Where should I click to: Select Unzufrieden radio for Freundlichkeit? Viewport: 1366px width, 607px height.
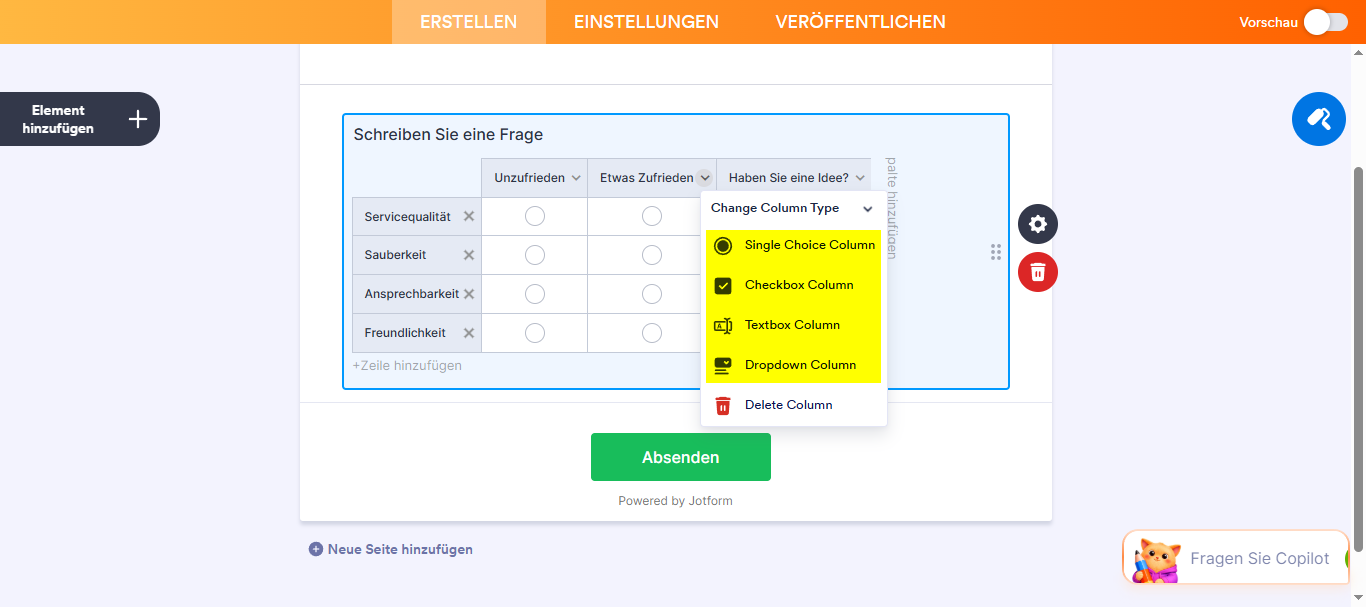tap(535, 333)
